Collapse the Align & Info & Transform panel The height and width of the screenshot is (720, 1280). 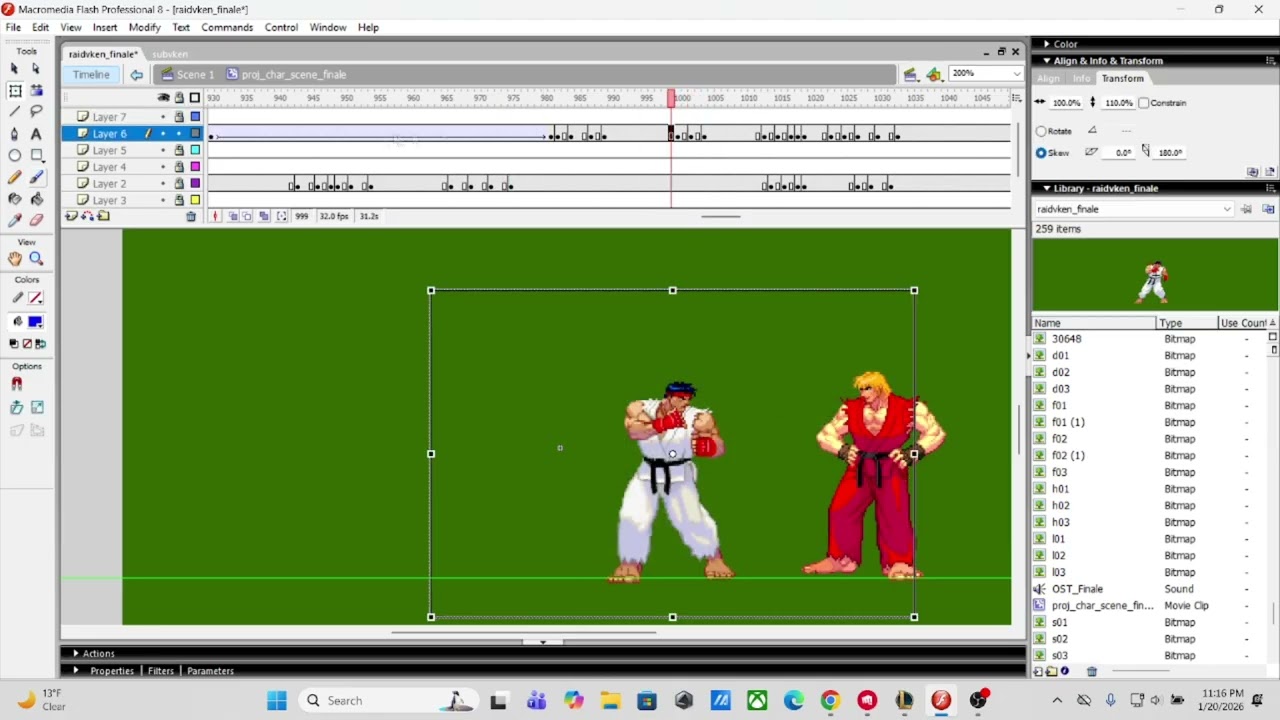click(1046, 61)
